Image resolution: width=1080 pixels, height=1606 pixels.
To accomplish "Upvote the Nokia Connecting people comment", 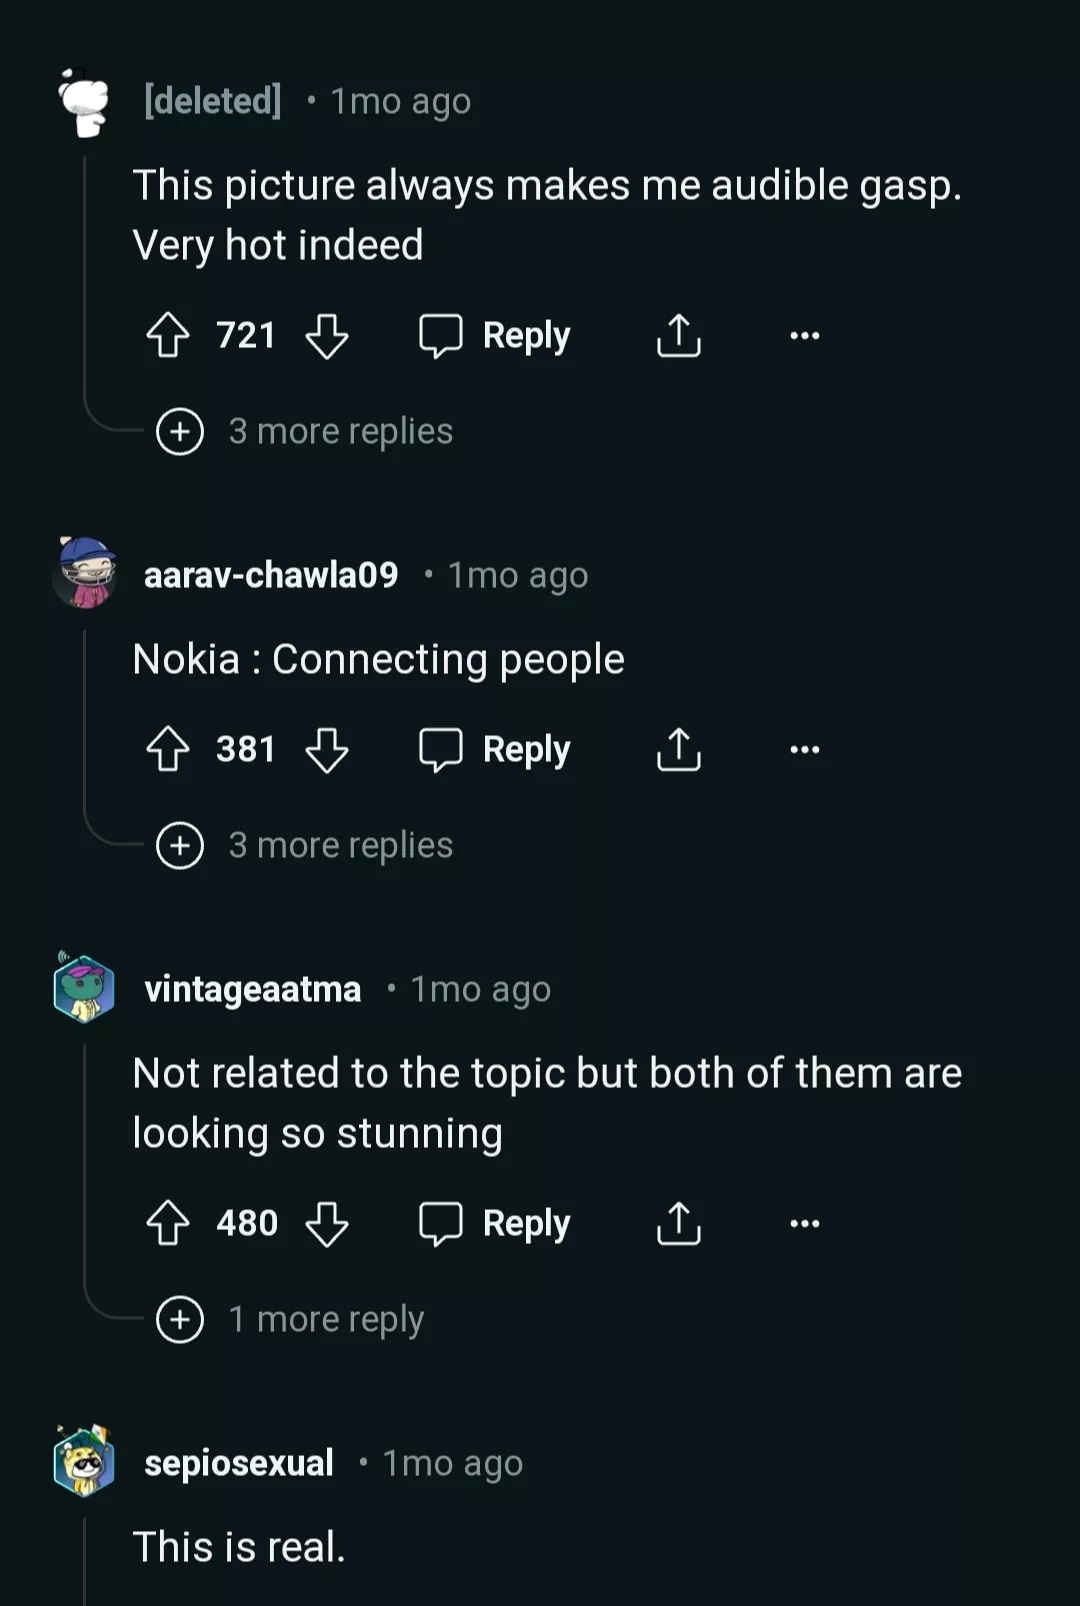I will tap(168, 749).
